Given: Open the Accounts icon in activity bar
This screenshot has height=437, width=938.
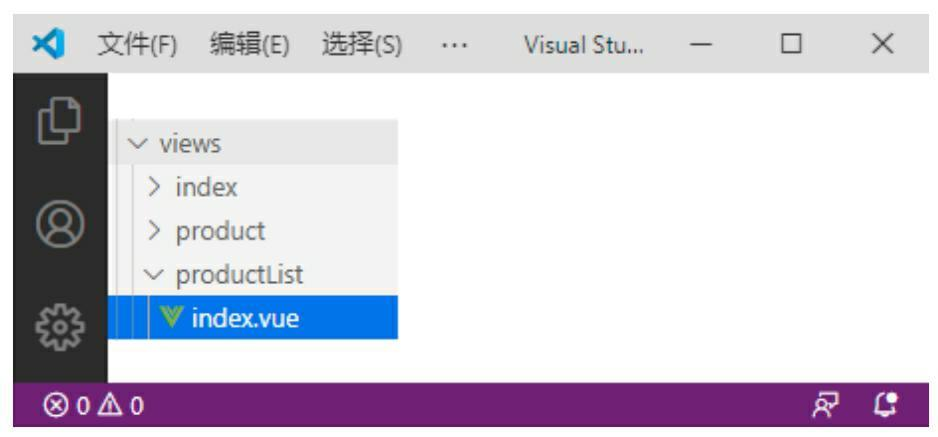Looking at the screenshot, I should tap(60, 224).
